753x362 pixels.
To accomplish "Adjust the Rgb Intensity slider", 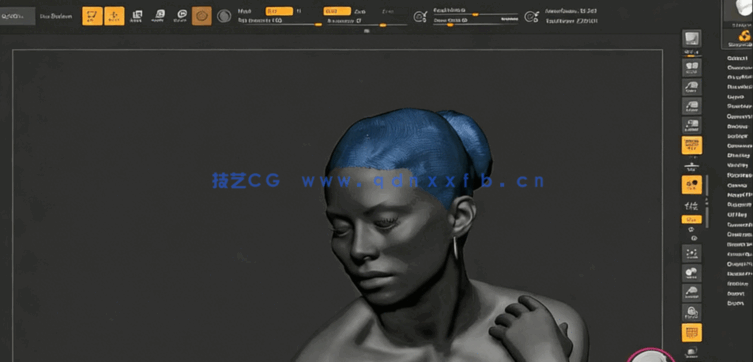I will 279,22.
